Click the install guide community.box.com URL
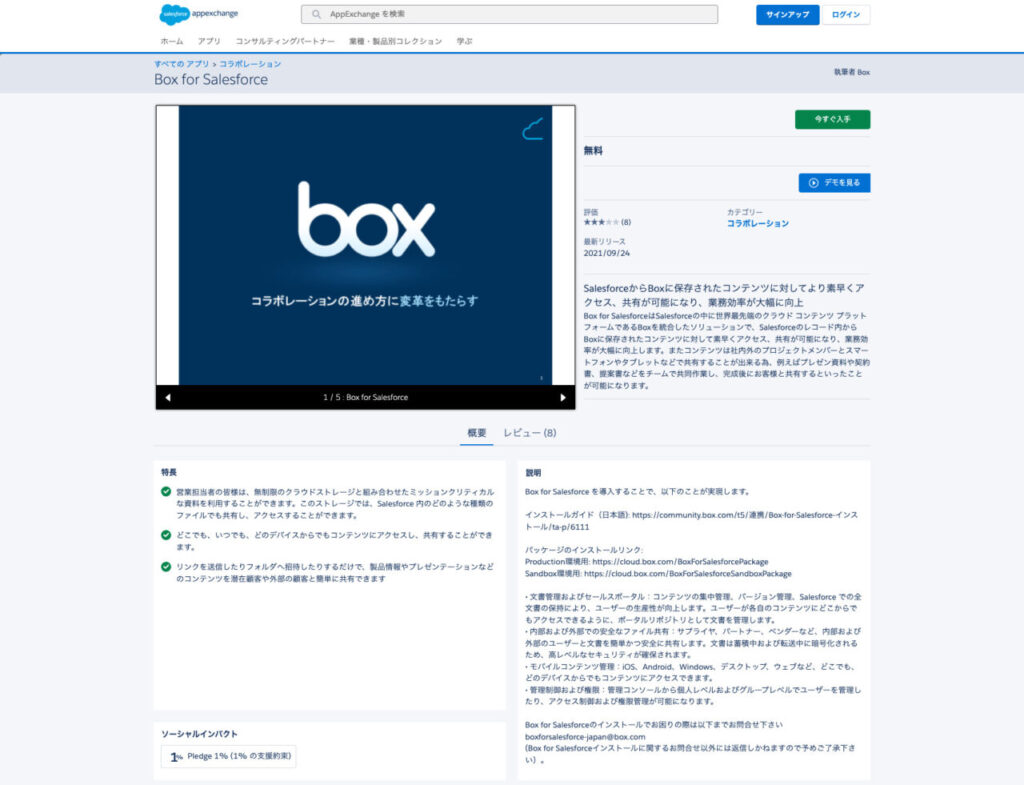Screen dimensions: 1024x785 (692, 521)
